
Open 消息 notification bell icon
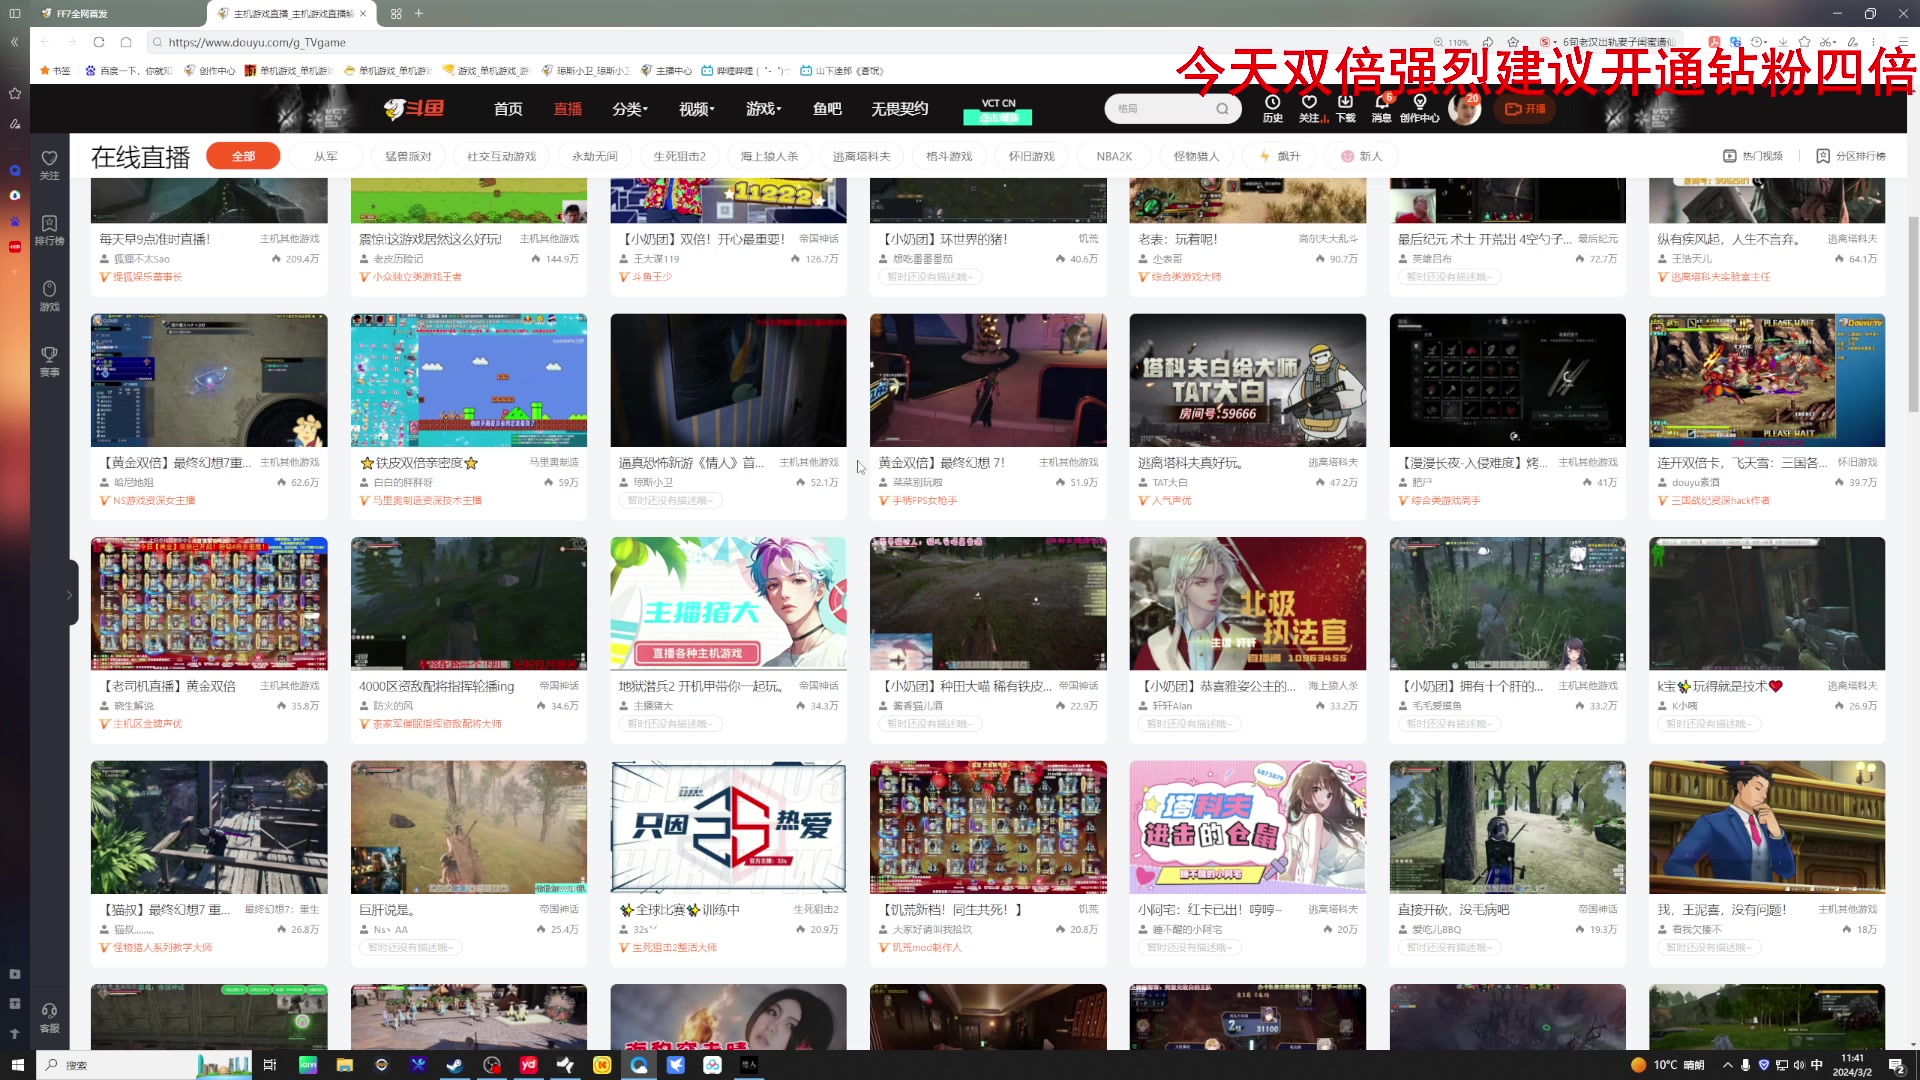pyautogui.click(x=1381, y=103)
